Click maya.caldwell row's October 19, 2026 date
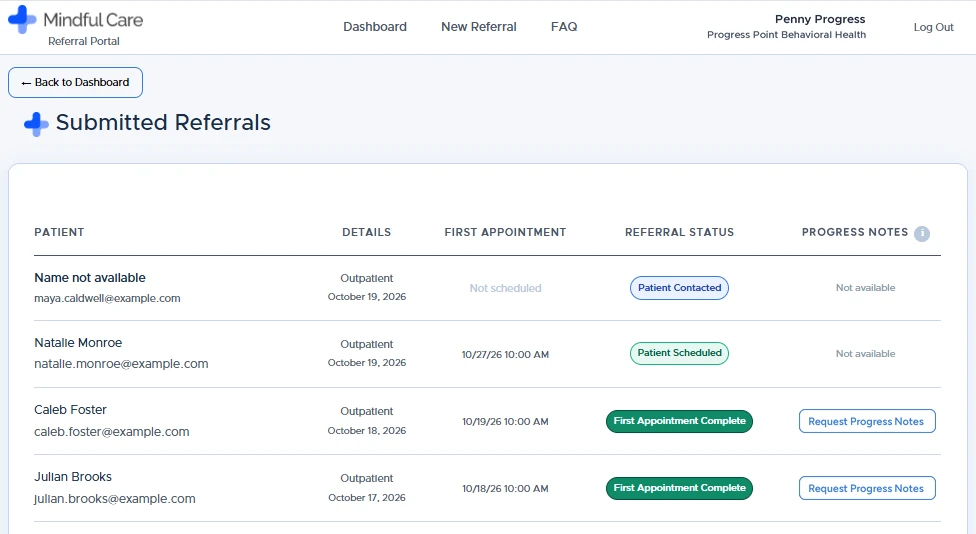The height and width of the screenshot is (534, 976). 367,297
